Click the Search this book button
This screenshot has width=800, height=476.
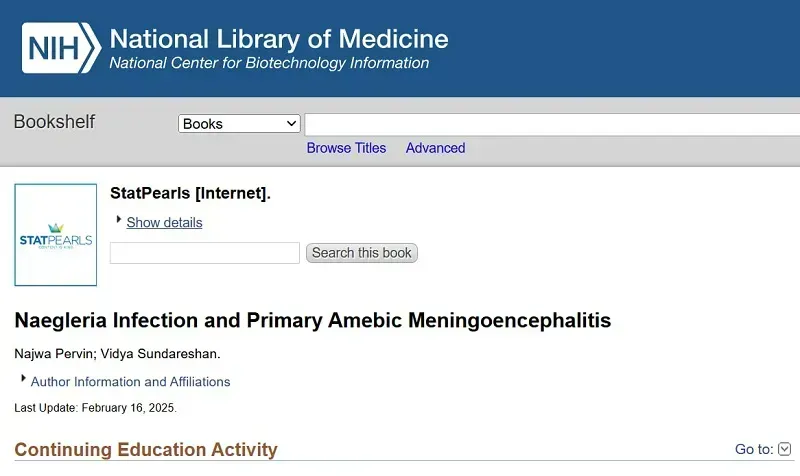click(362, 253)
